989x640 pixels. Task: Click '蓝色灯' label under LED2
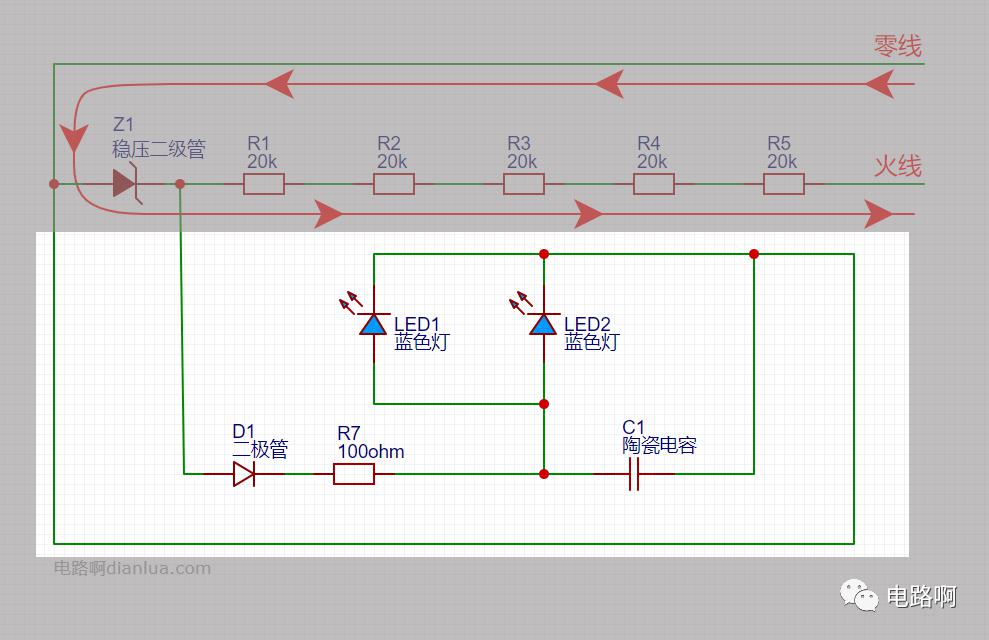coord(592,342)
